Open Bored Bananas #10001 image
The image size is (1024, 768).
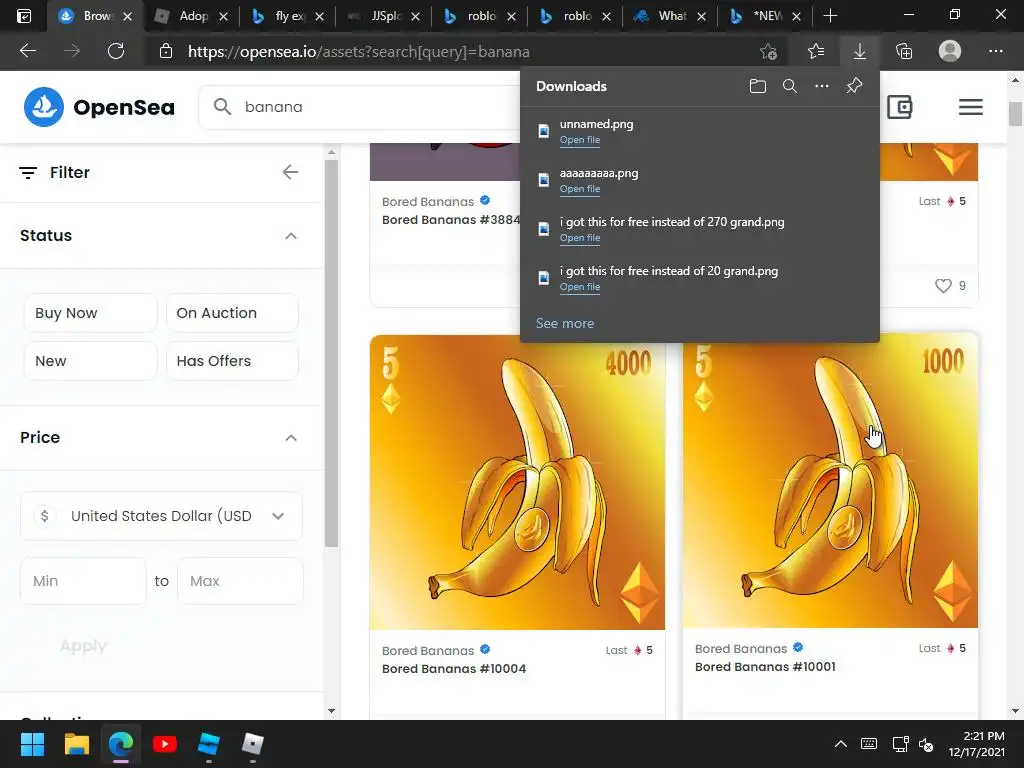pos(830,481)
